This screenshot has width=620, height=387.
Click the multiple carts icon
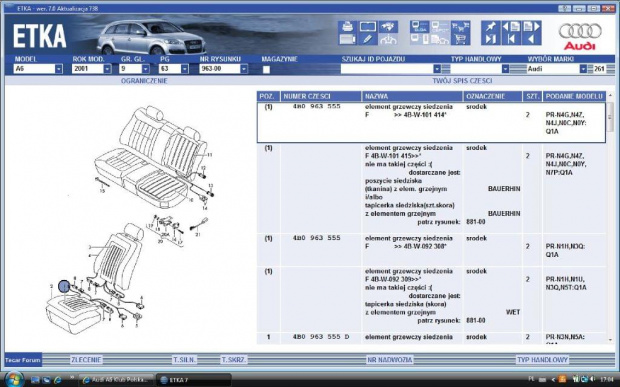point(460,26)
